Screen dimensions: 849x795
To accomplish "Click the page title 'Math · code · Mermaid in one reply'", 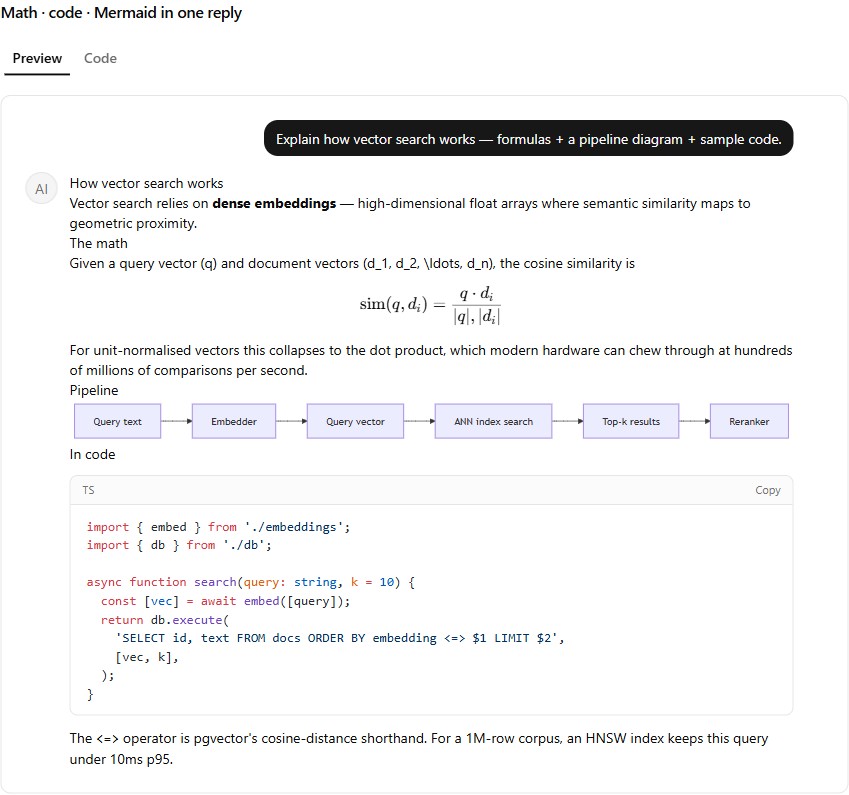I will click(x=121, y=12).
